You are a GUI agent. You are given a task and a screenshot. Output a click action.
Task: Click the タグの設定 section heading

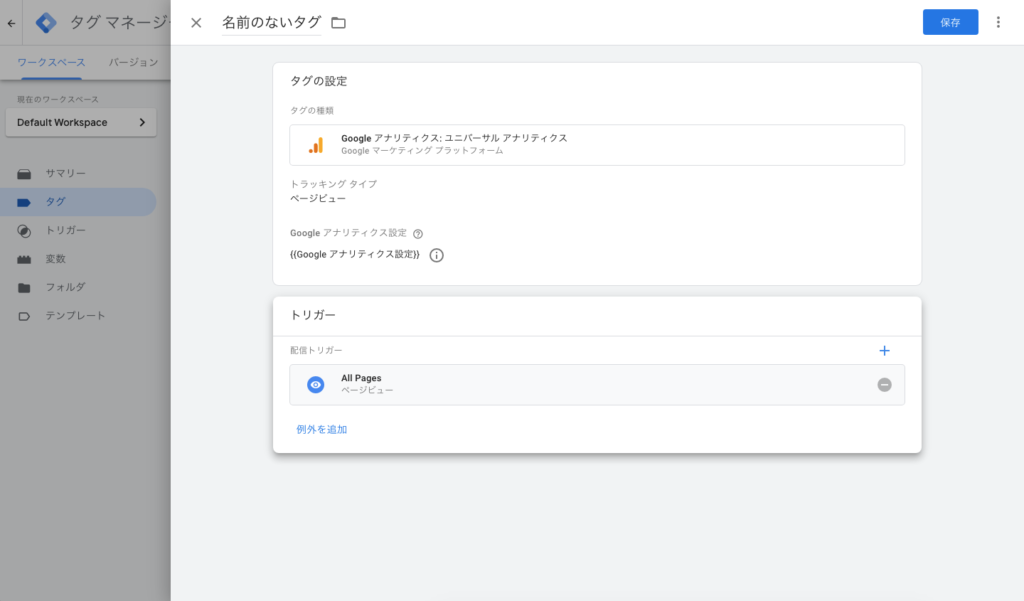[x=319, y=81]
